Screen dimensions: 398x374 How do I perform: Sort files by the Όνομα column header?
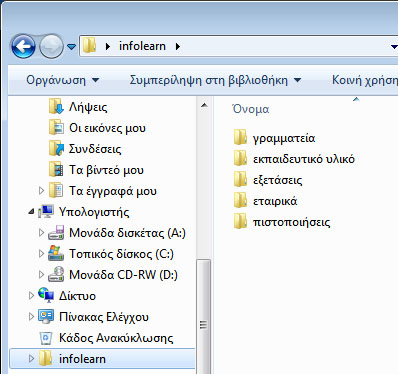click(251, 109)
